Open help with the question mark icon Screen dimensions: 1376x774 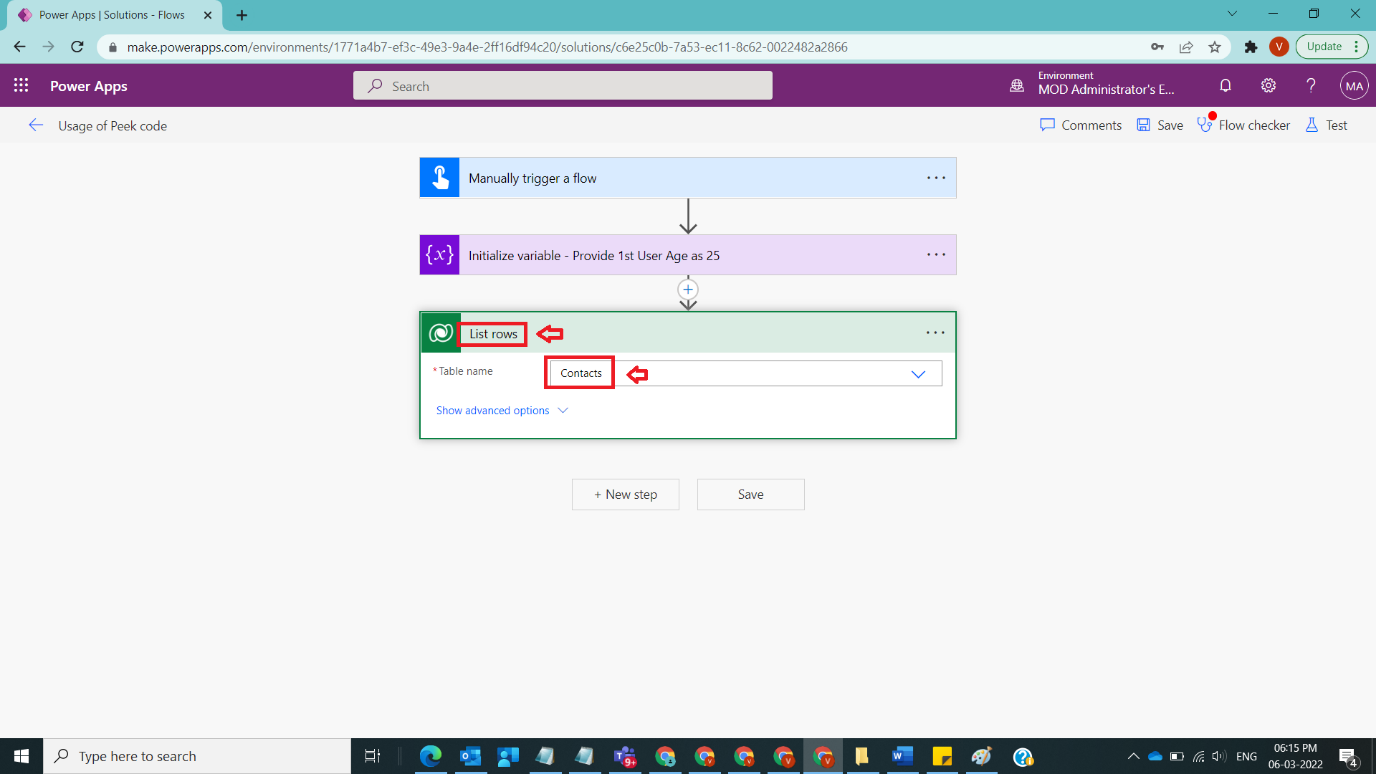(x=1311, y=86)
